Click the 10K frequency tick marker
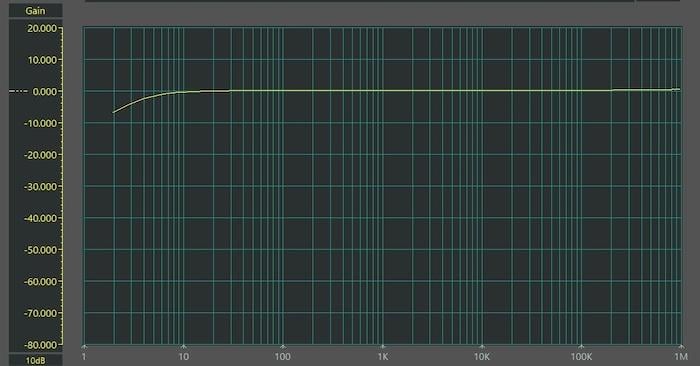Image resolution: width=700 pixels, height=366 pixels. click(482, 346)
